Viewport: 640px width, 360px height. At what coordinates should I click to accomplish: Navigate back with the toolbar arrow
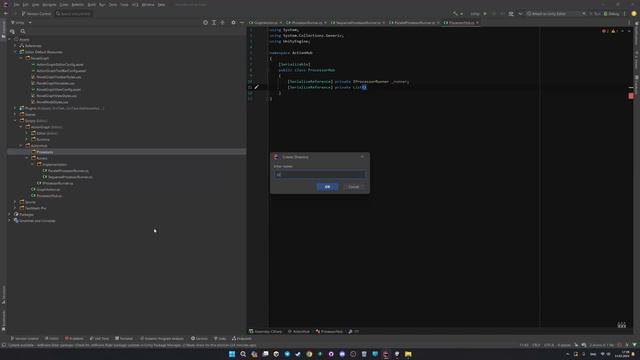(6, 13)
